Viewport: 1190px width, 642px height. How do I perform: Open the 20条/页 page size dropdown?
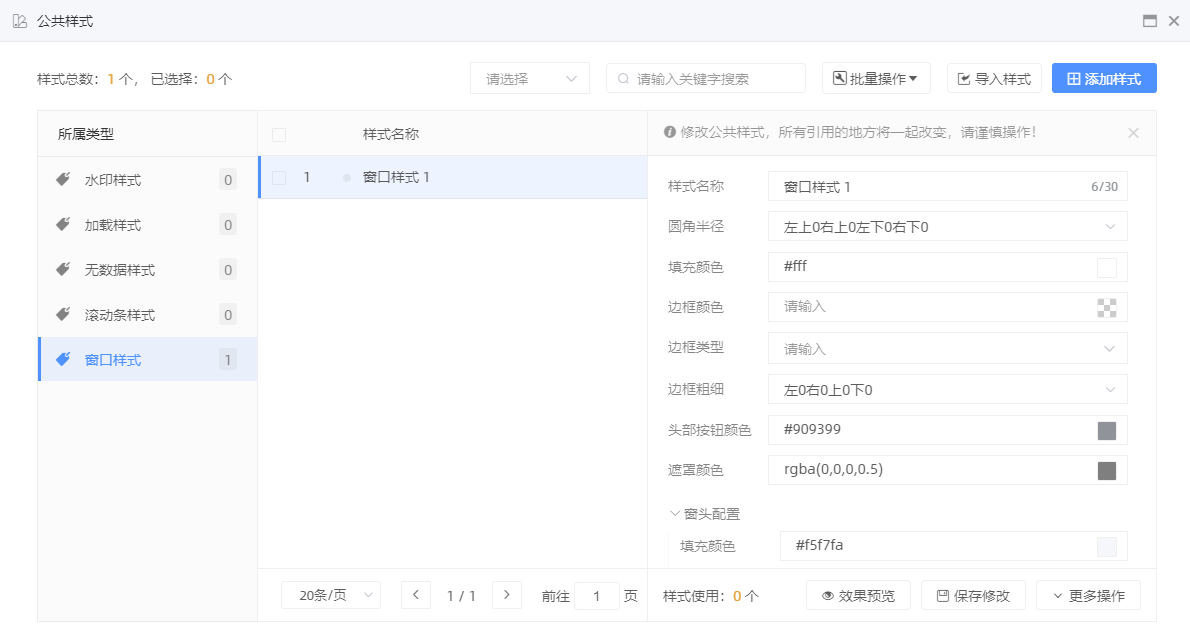pyautogui.click(x=331, y=595)
